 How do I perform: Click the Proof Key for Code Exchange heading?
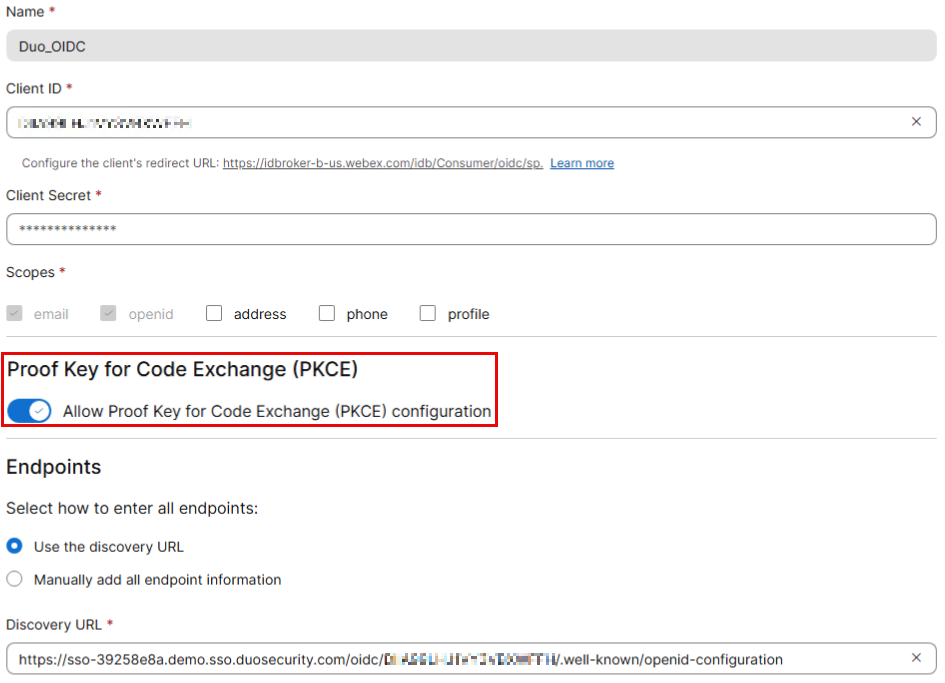(183, 369)
